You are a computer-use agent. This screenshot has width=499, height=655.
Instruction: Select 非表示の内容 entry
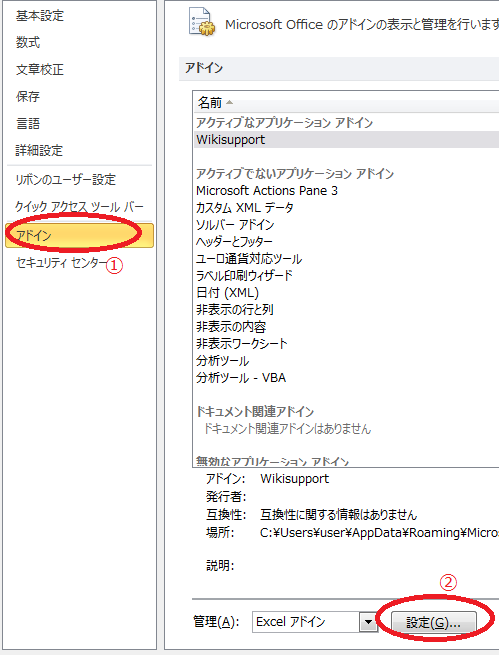[231, 327]
